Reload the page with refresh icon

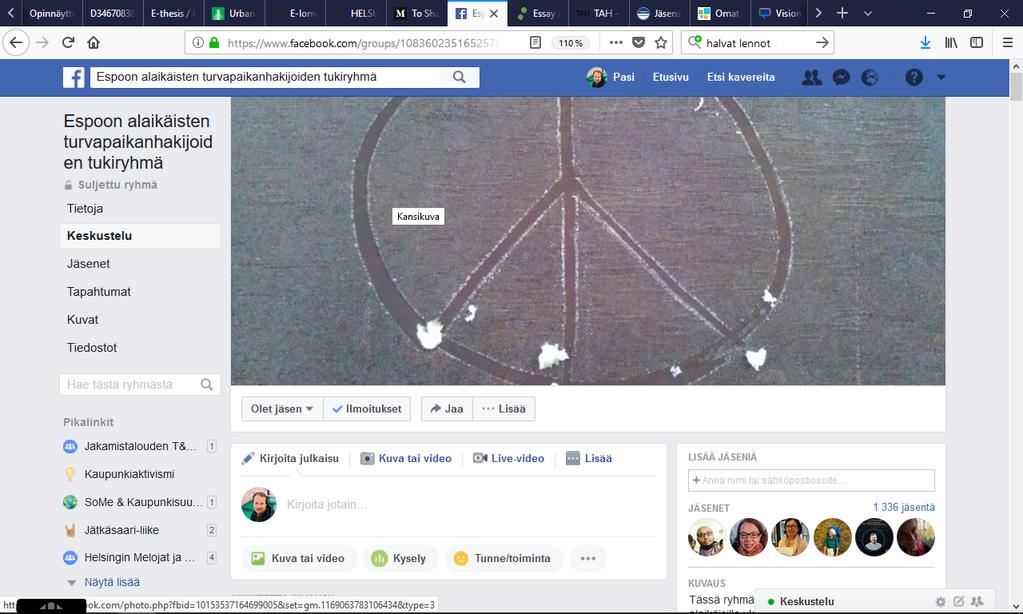(68, 42)
